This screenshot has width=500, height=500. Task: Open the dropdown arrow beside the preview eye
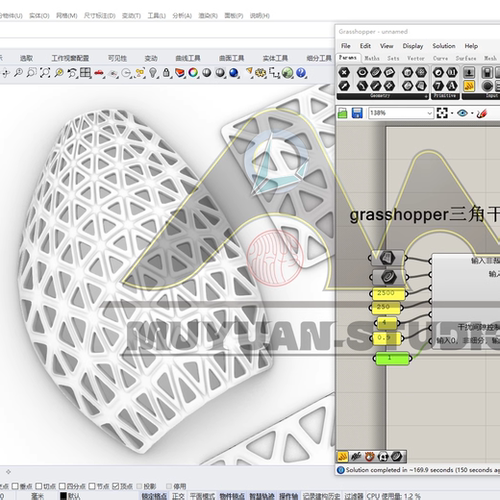pyautogui.click(x=472, y=113)
